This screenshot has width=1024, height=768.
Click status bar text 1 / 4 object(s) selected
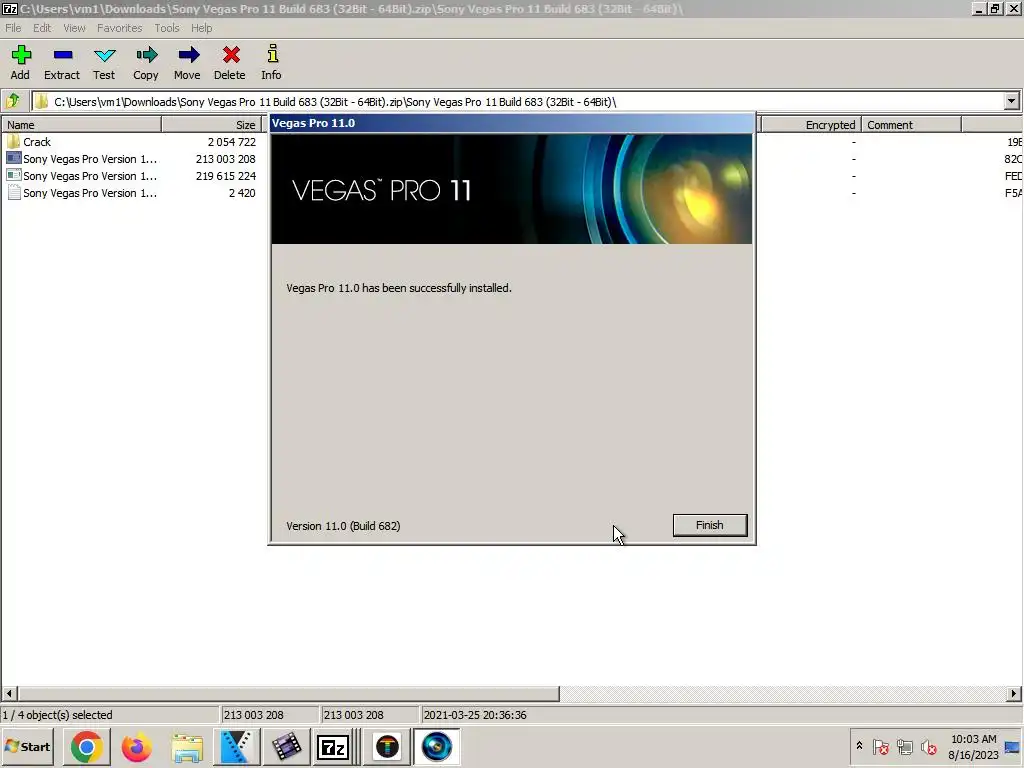click(57, 715)
